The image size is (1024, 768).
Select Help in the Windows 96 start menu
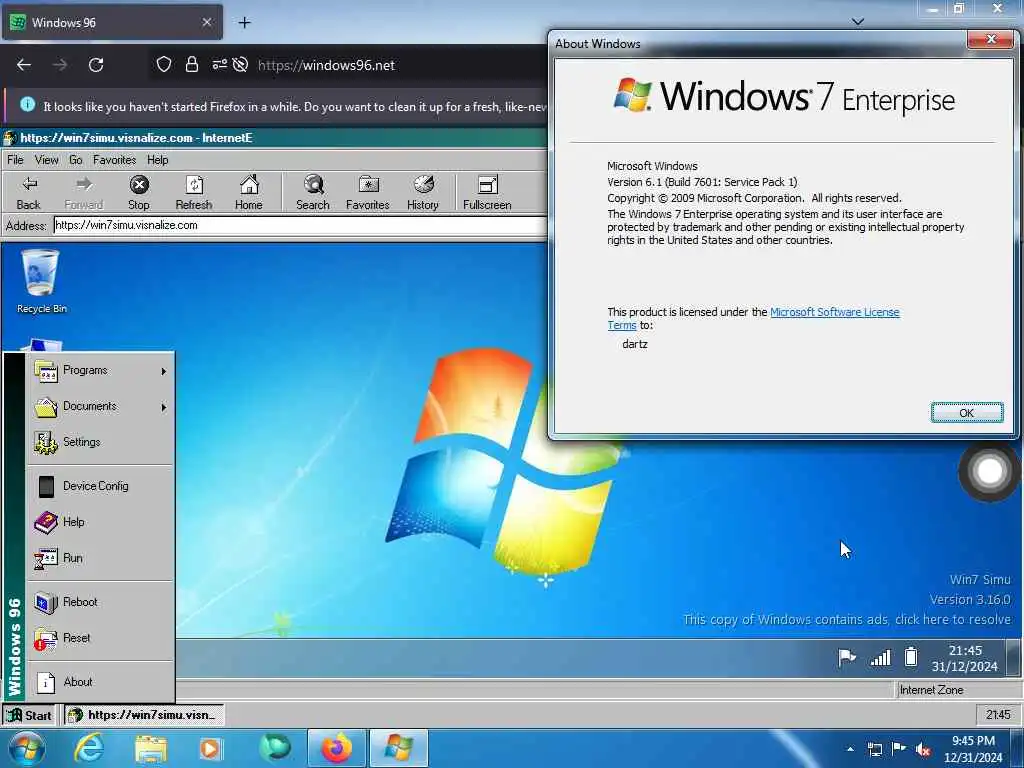pyautogui.click(x=100, y=522)
